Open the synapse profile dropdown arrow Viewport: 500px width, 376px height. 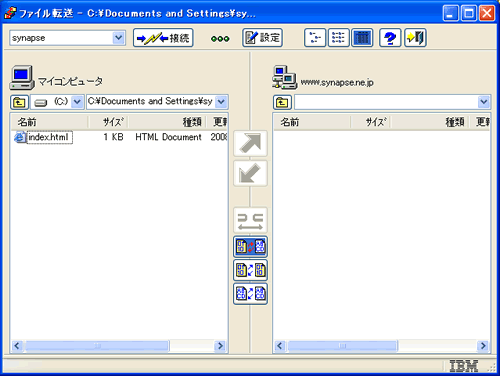tap(118, 38)
